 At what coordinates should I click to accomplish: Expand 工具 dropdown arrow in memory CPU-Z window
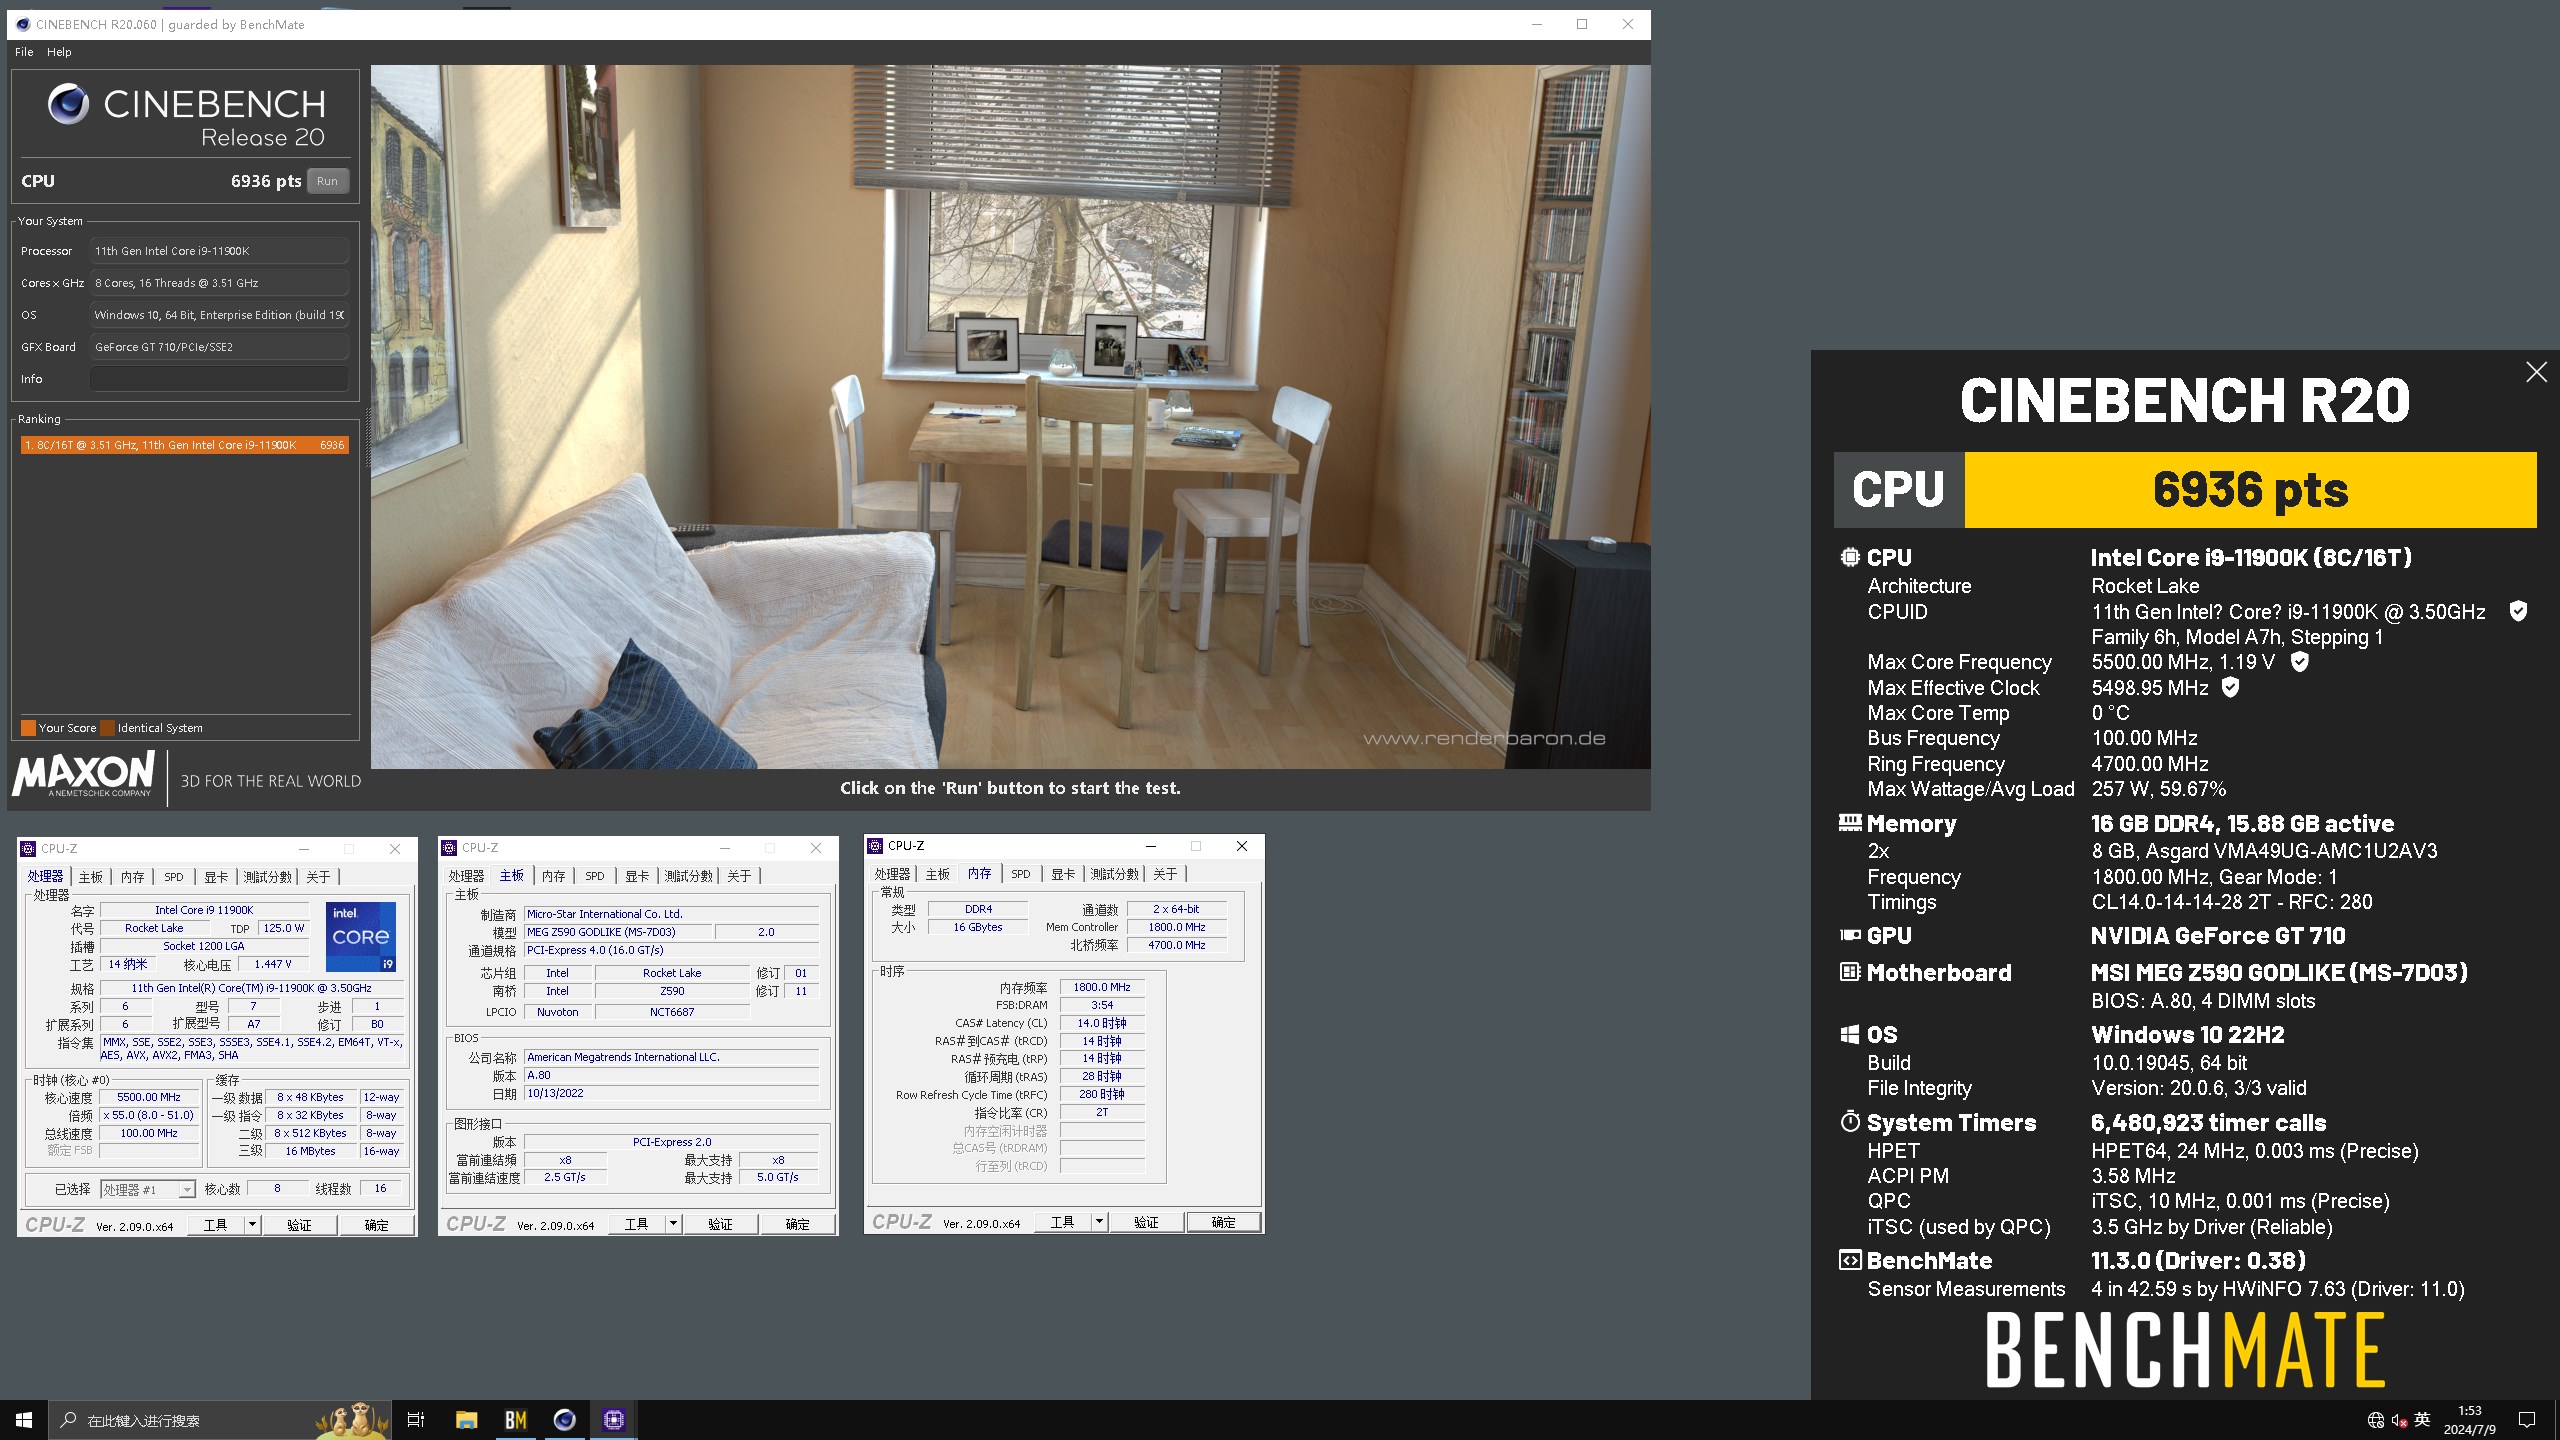pos(1099,1222)
